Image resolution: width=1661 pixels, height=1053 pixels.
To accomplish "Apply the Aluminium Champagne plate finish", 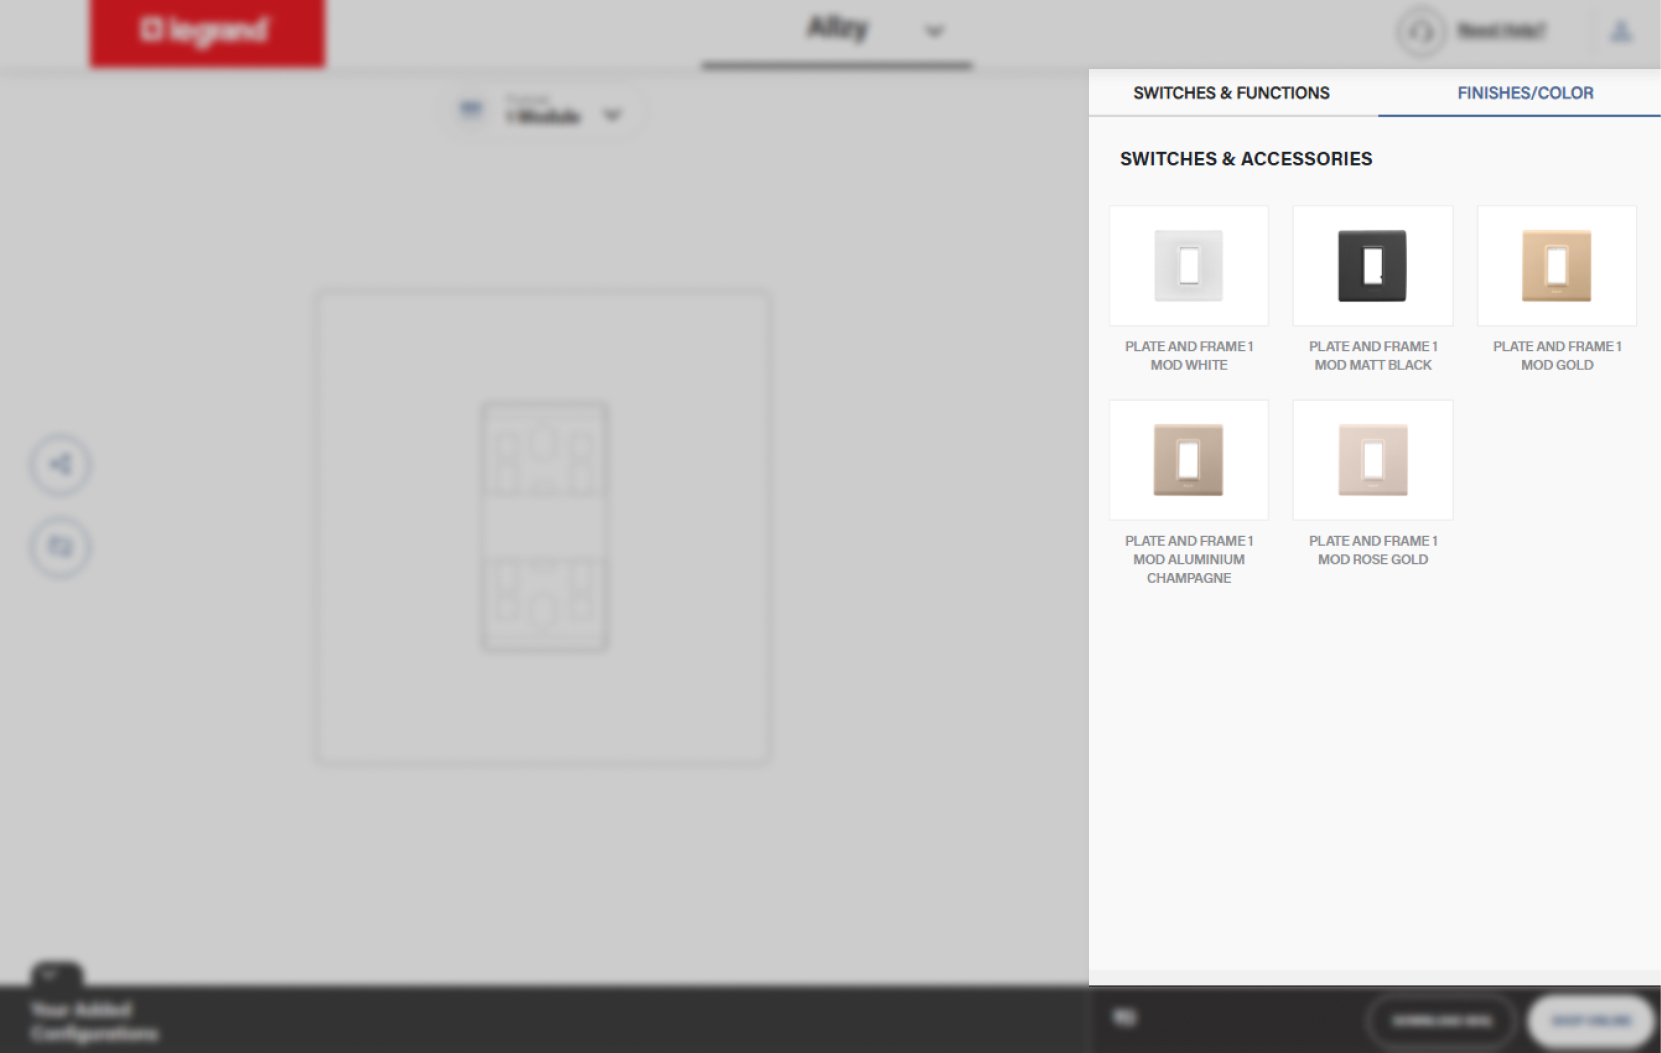I will [x=1188, y=461].
